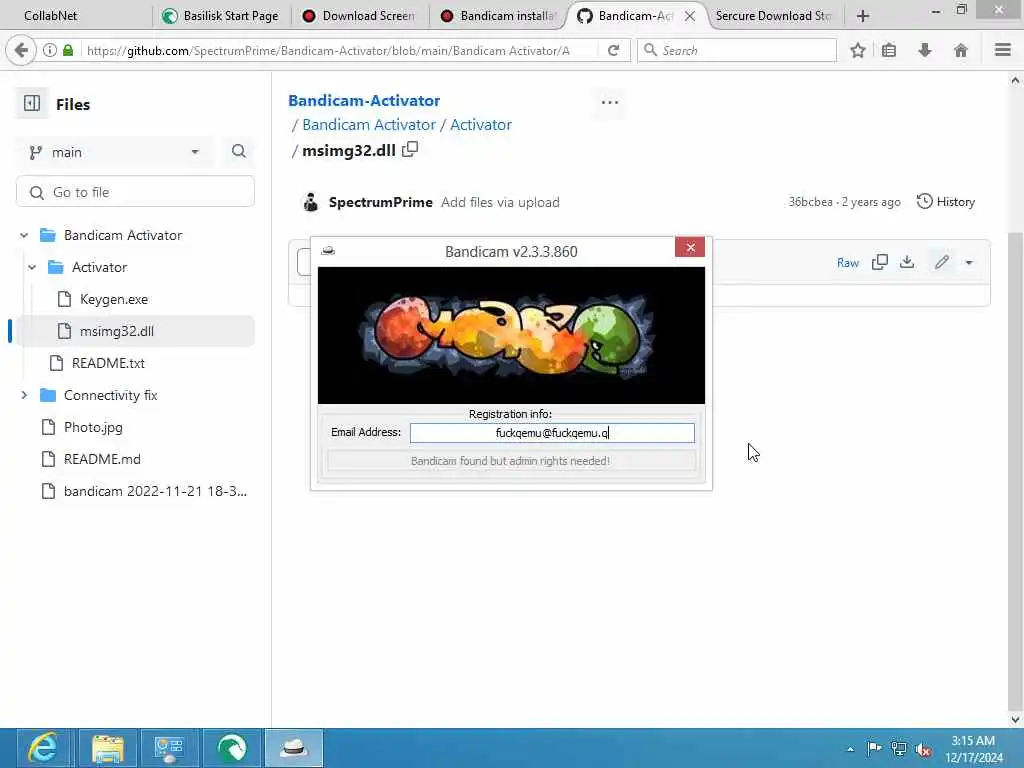Open Action Center flag tray icon

(x=874, y=749)
